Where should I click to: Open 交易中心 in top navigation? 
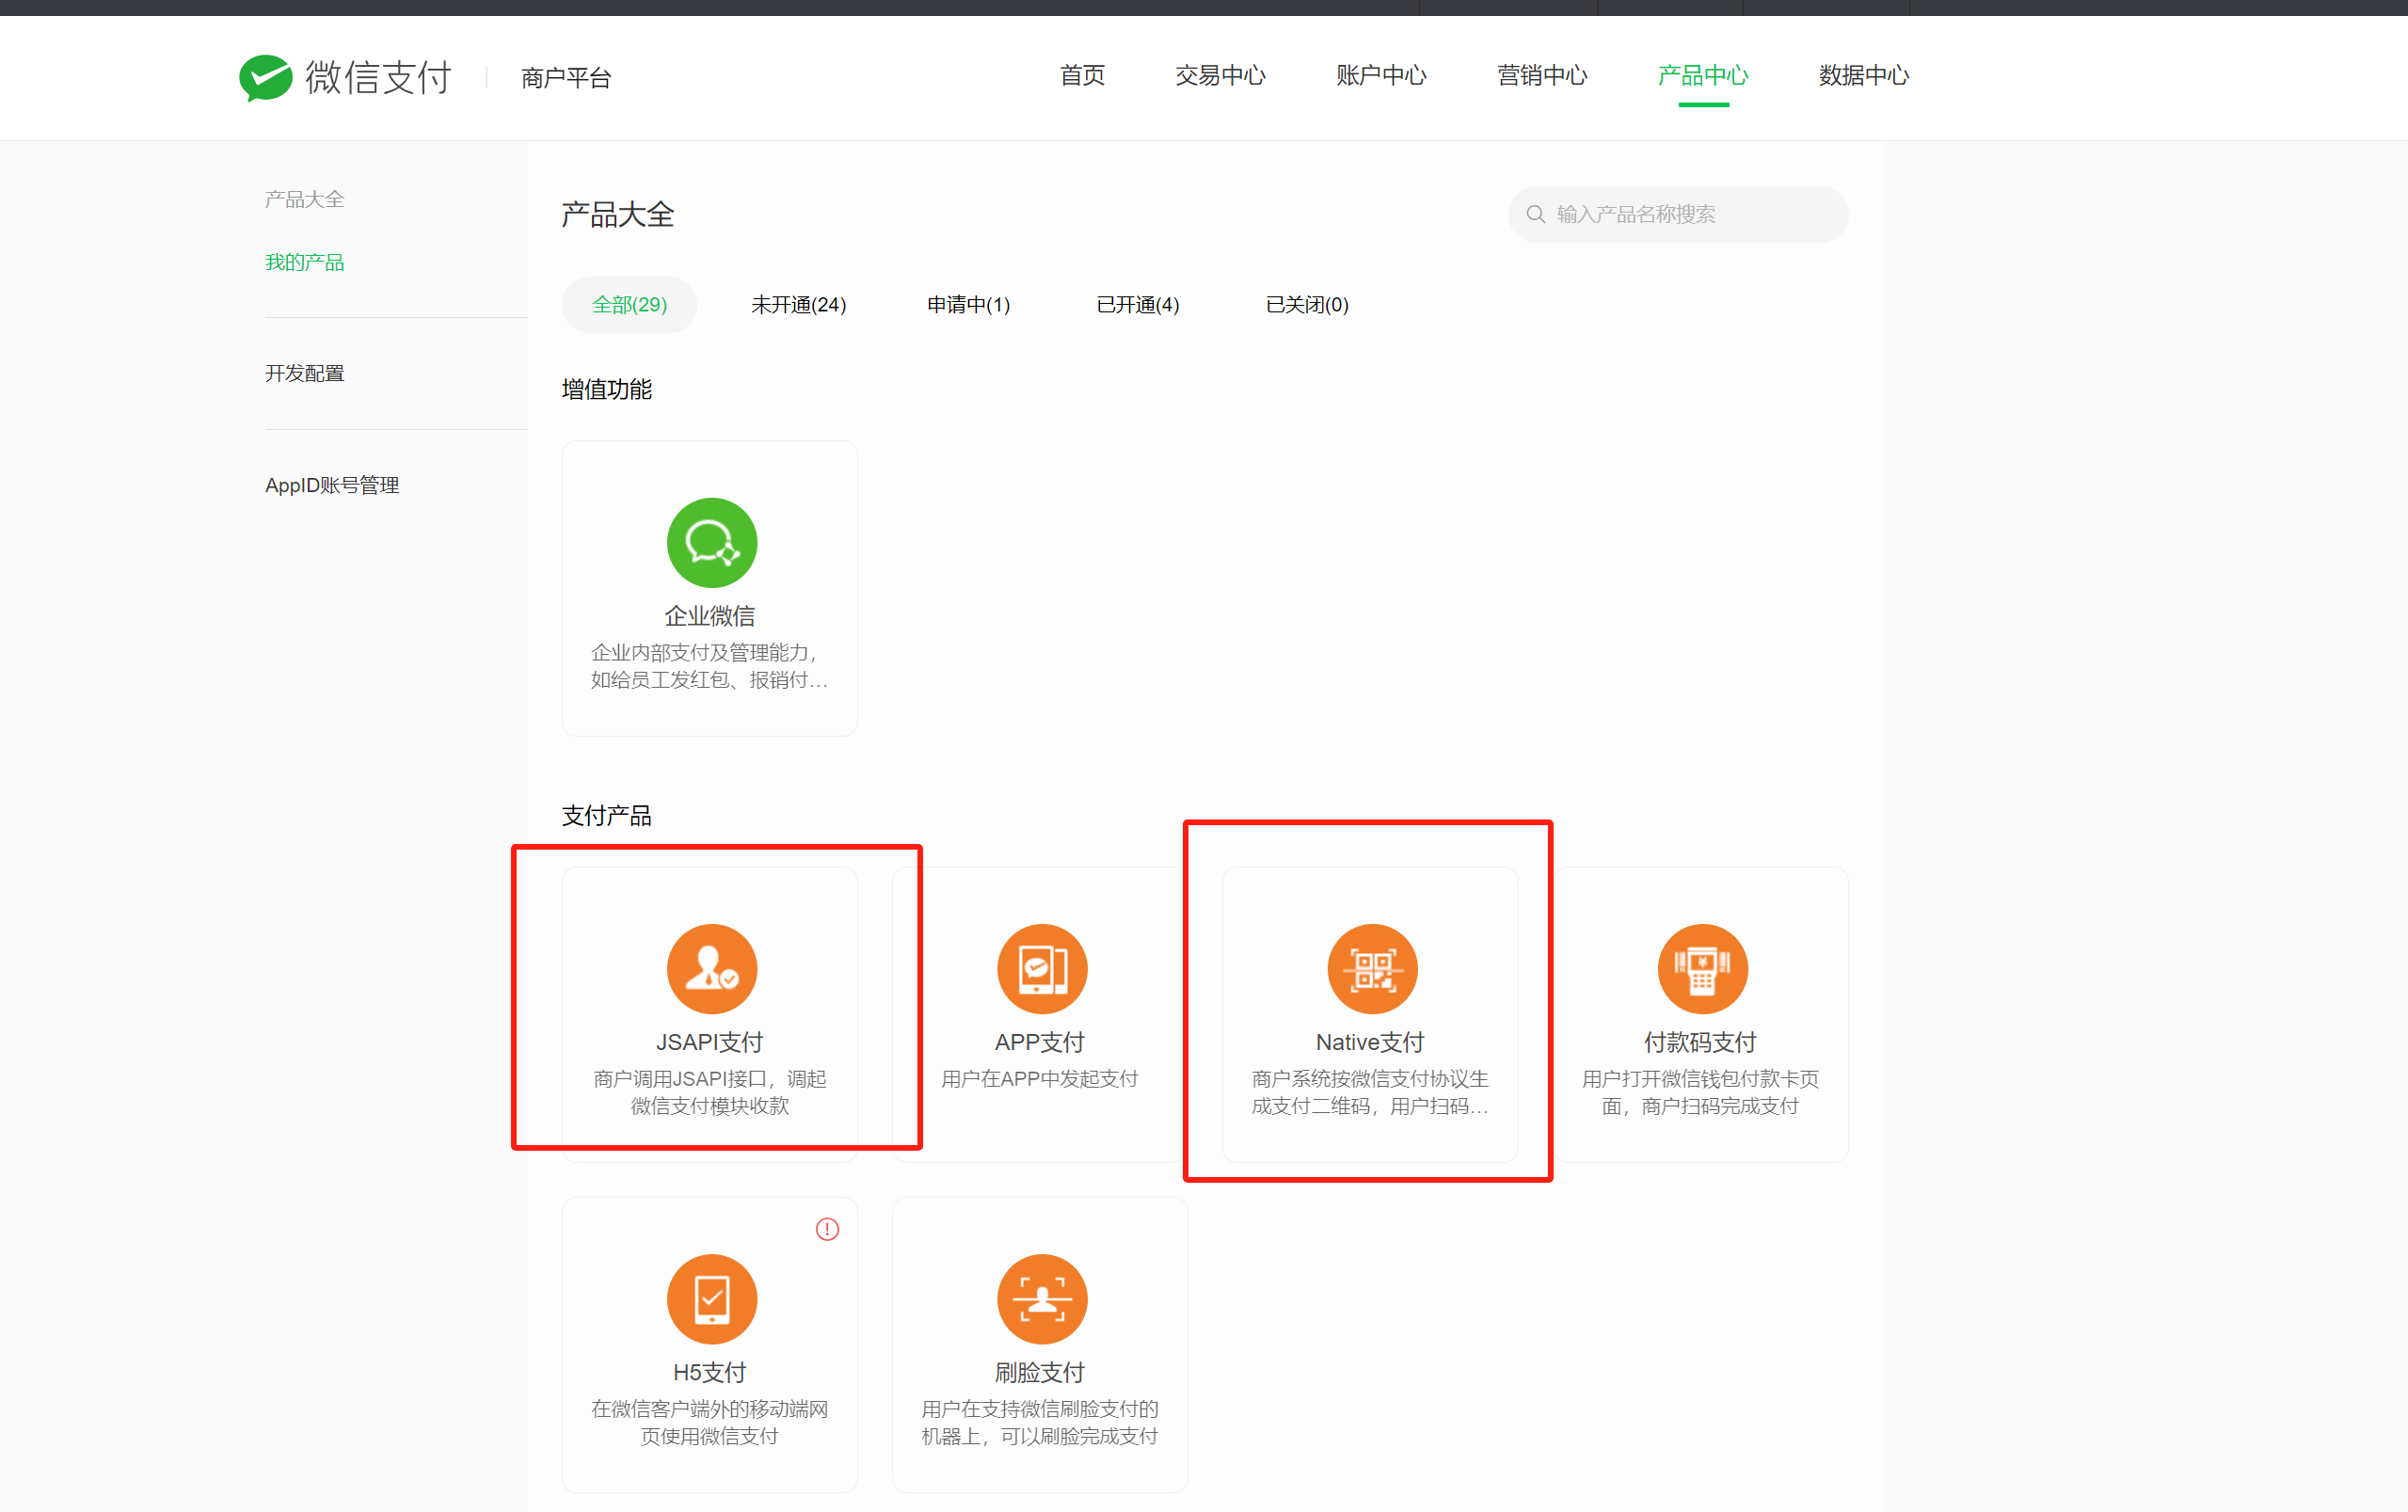tap(1220, 76)
